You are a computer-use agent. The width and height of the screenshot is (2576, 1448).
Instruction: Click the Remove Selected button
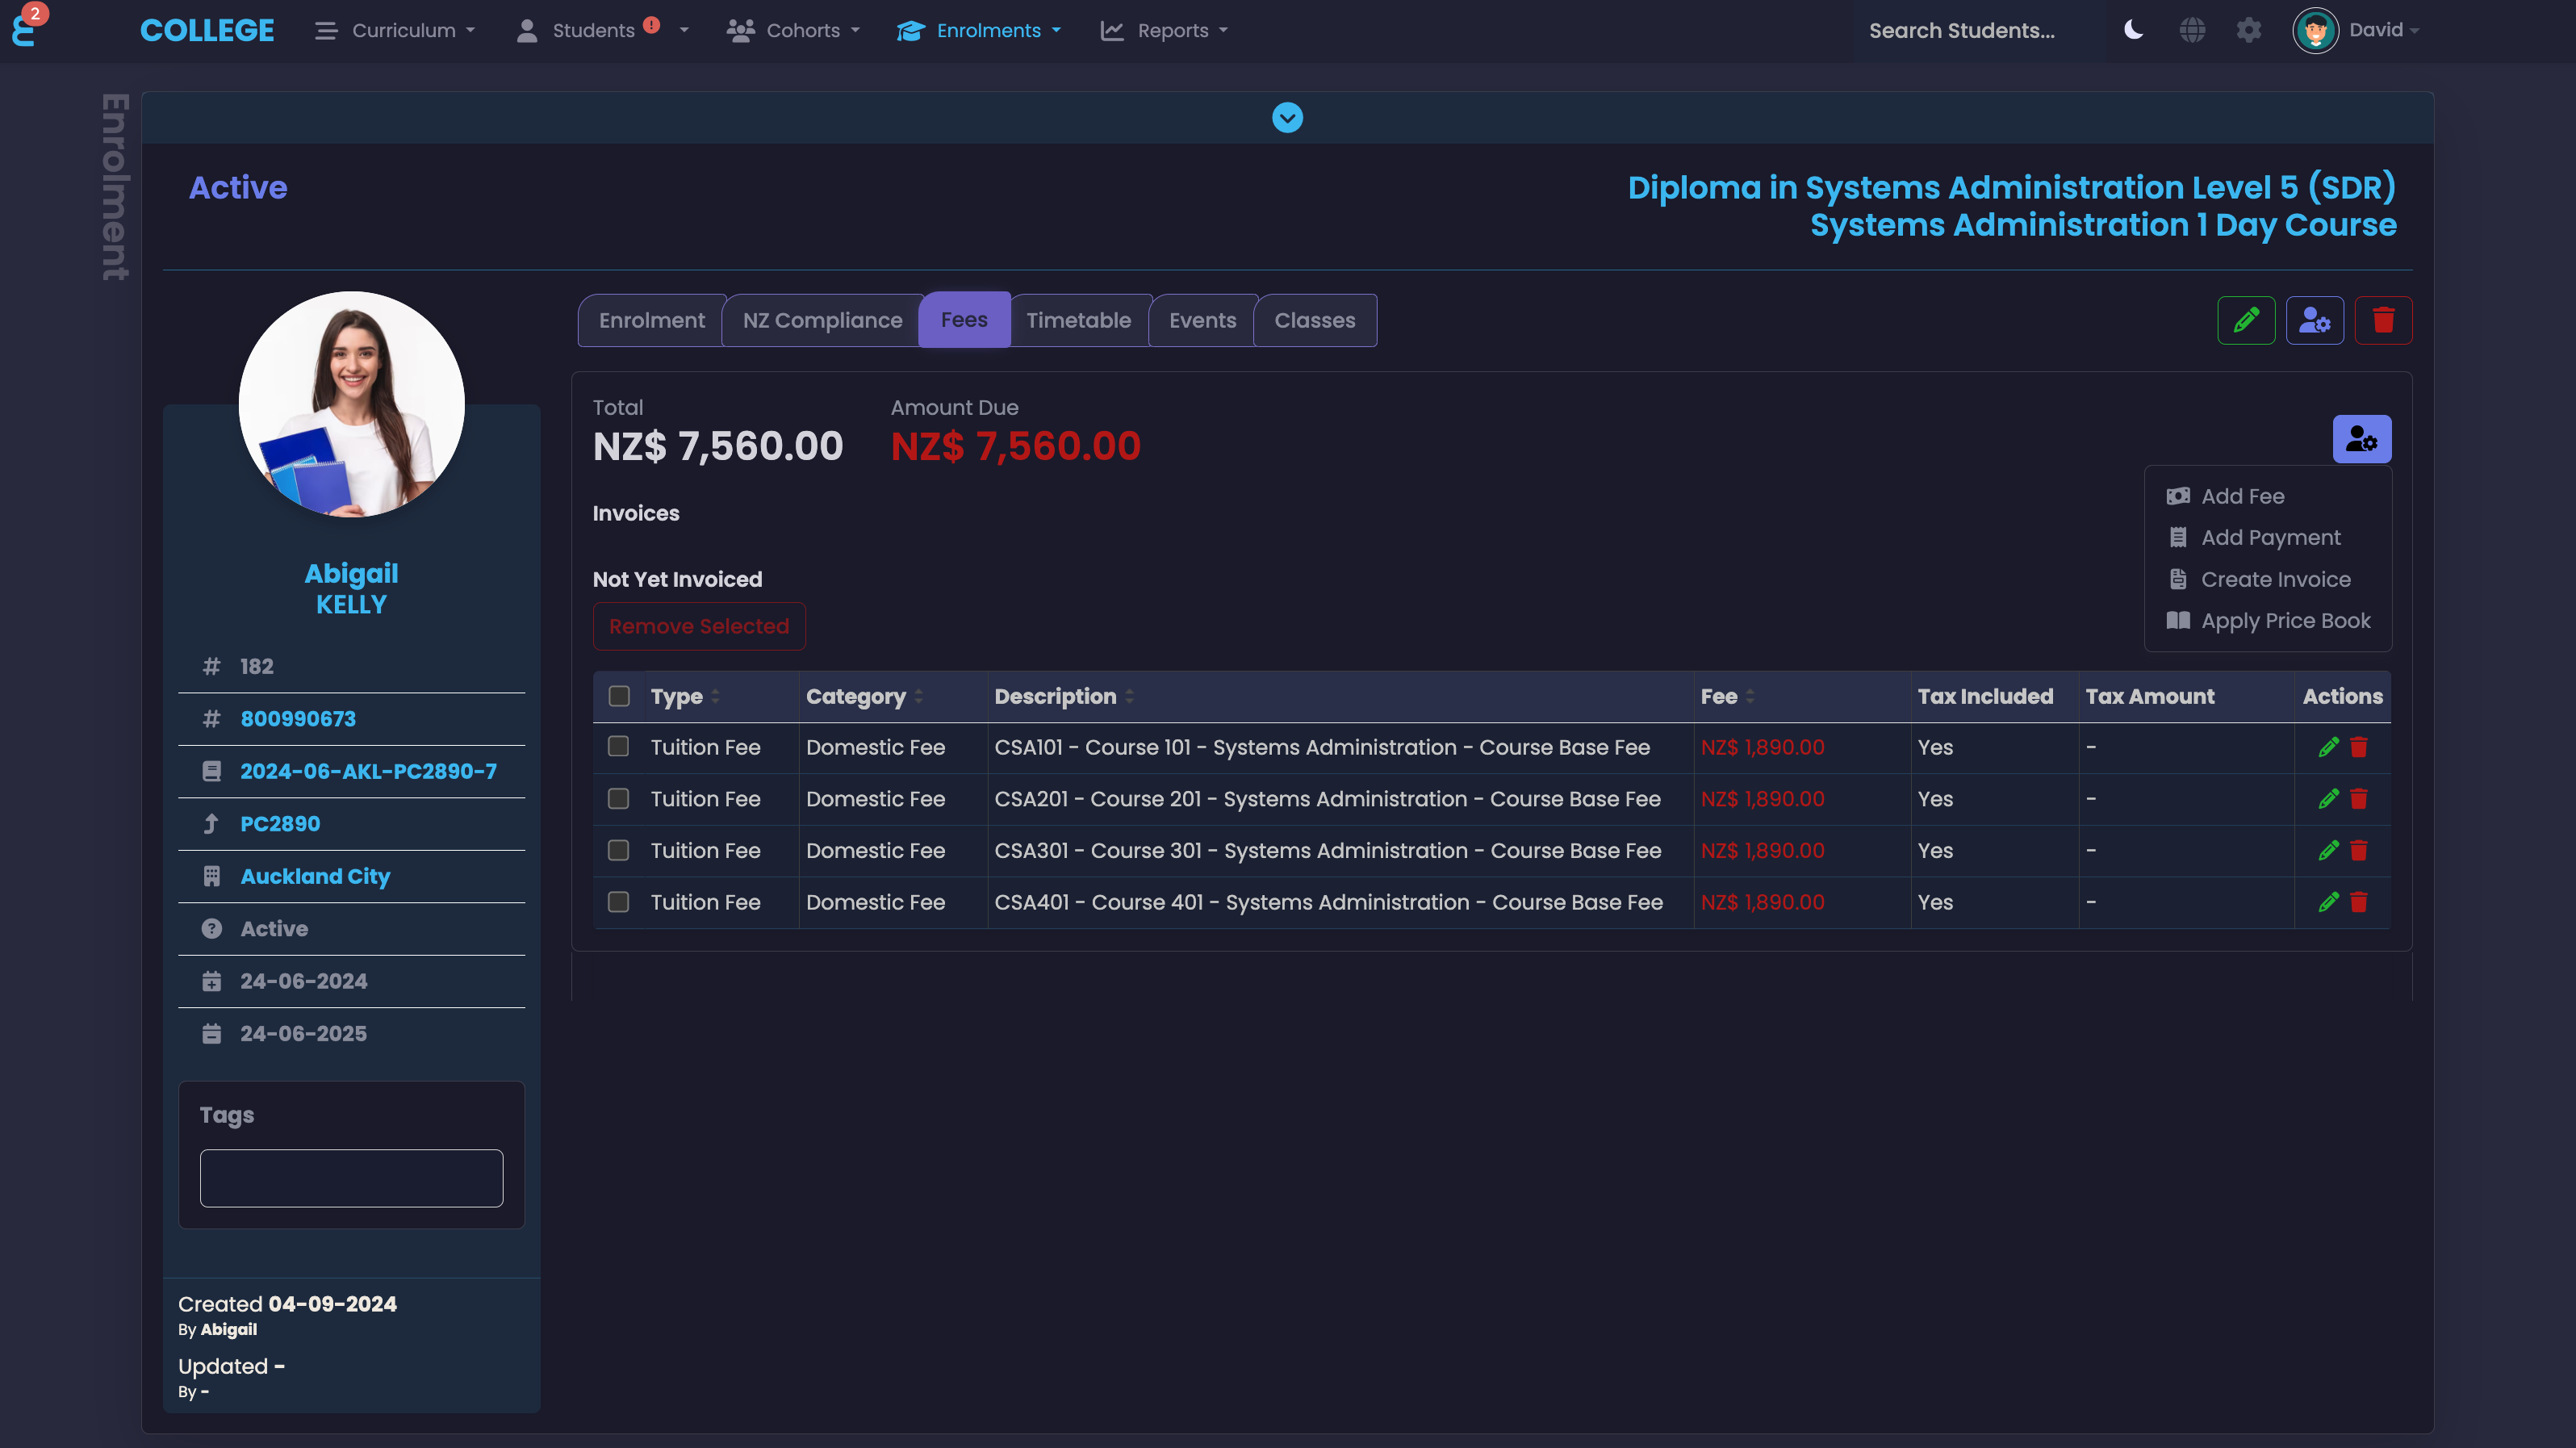coord(699,626)
